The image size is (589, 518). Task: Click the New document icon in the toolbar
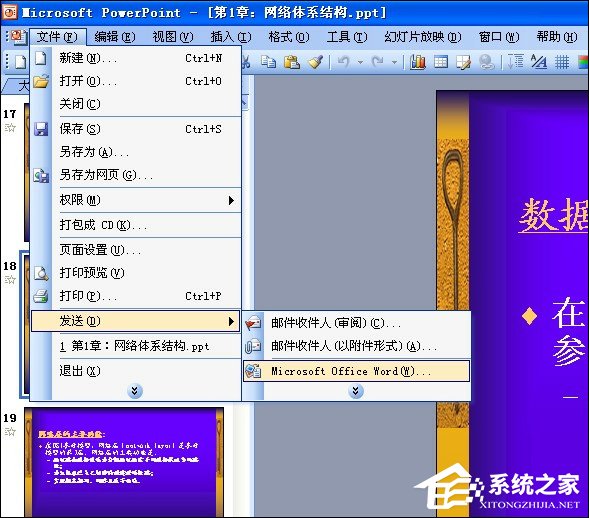(x=21, y=62)
